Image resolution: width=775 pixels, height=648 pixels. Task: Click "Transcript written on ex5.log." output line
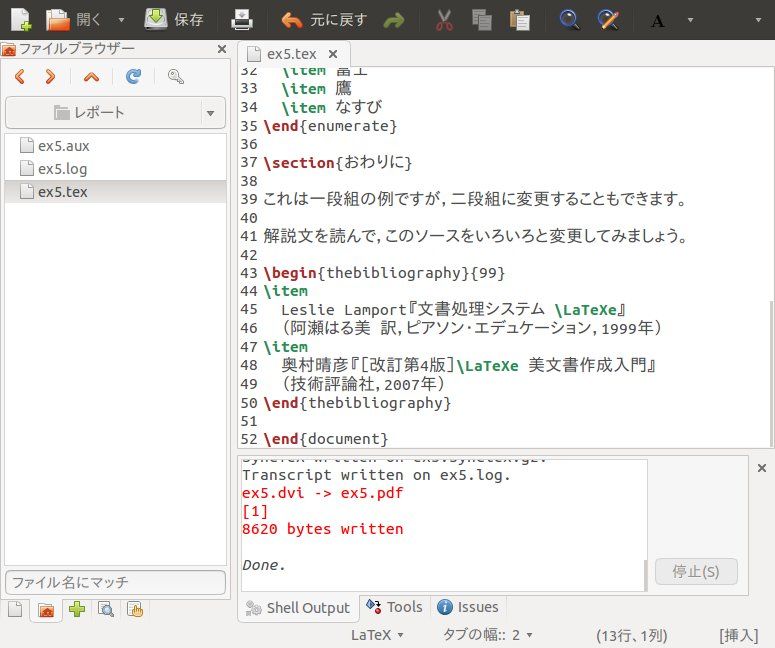[x=376, y=475]
